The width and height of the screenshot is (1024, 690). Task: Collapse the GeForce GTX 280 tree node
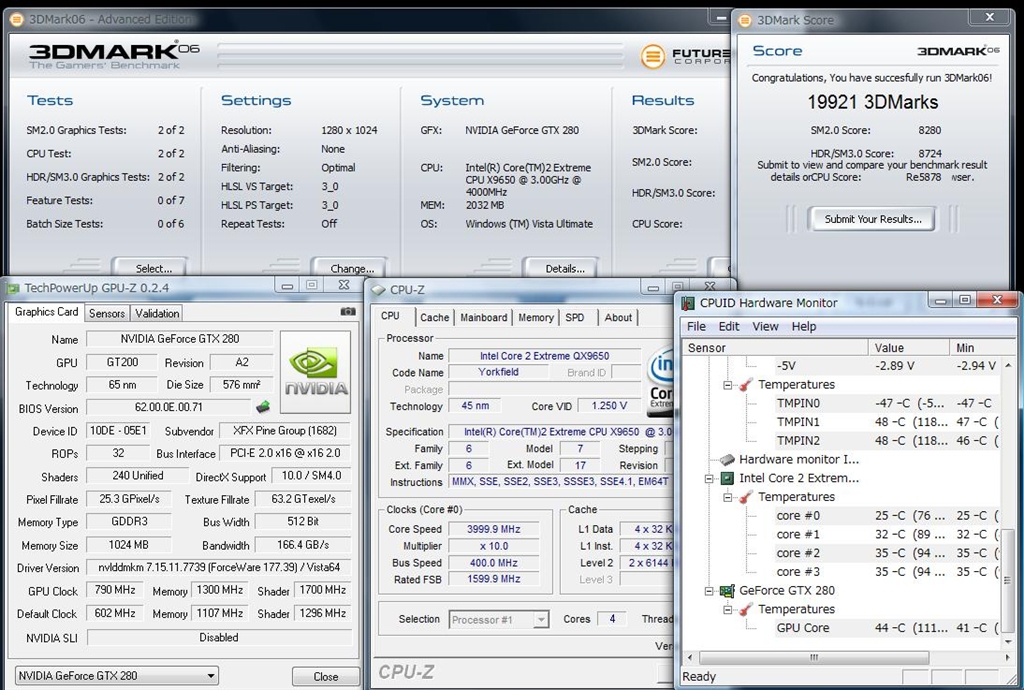coord(709,591)
